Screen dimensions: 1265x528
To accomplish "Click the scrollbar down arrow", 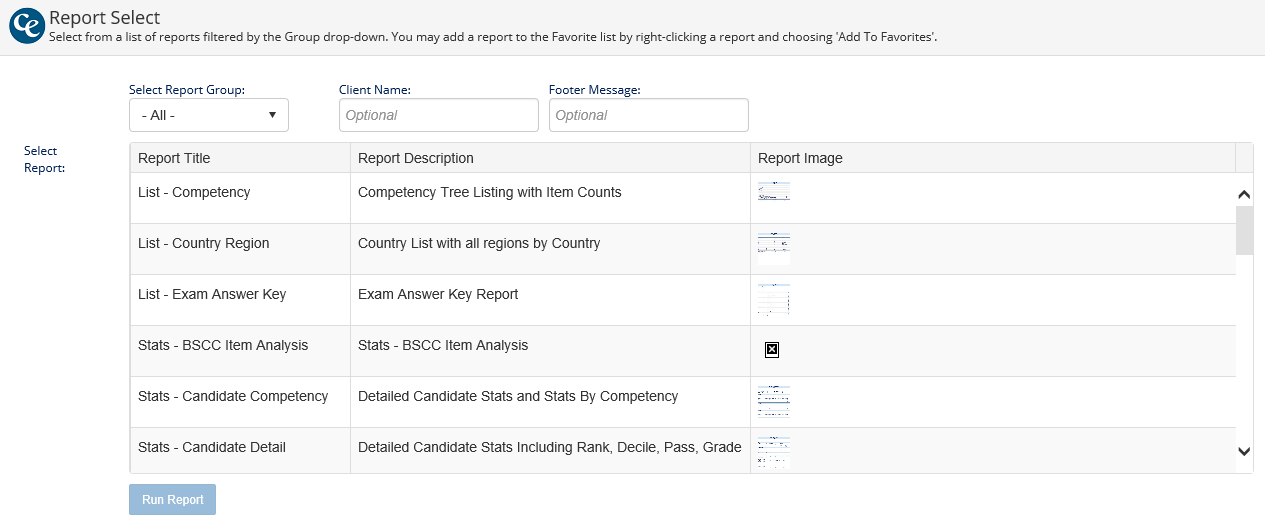I will (1244, 452).
